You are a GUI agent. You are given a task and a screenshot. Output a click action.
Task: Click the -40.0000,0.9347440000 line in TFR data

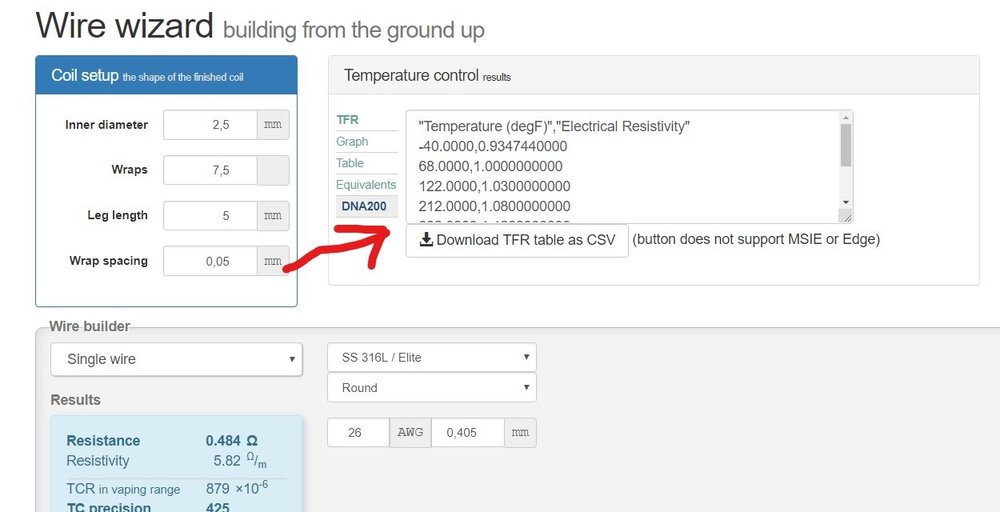click(x=492, y=147)
